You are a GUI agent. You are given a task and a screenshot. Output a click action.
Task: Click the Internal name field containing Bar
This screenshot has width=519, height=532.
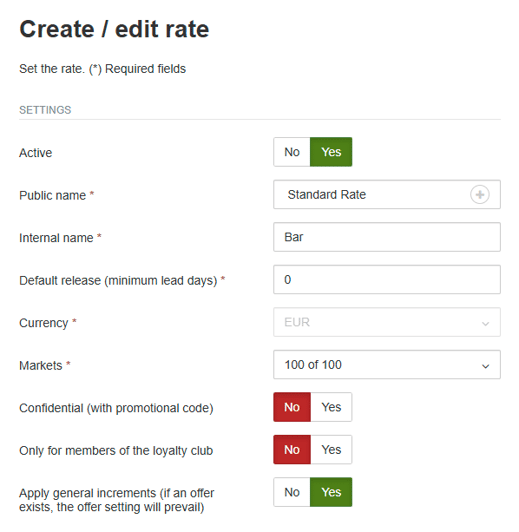387,237
